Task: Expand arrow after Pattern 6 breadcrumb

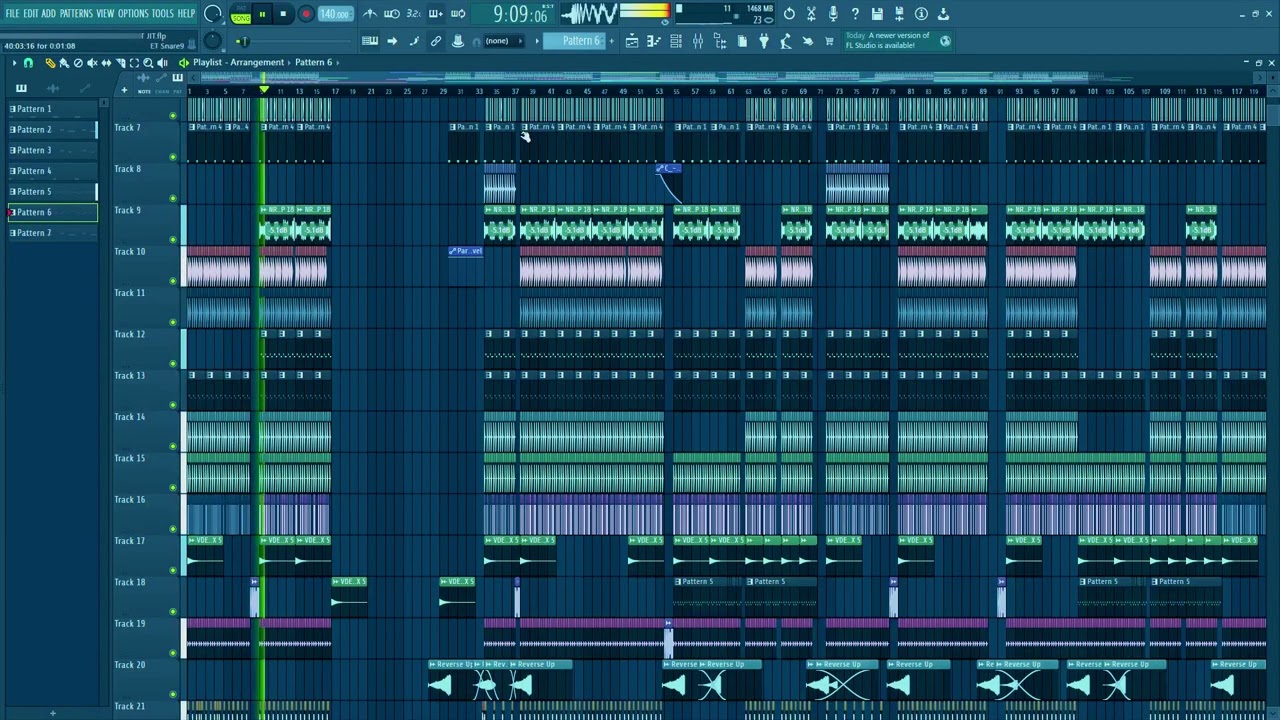Action: coord(337,62)
